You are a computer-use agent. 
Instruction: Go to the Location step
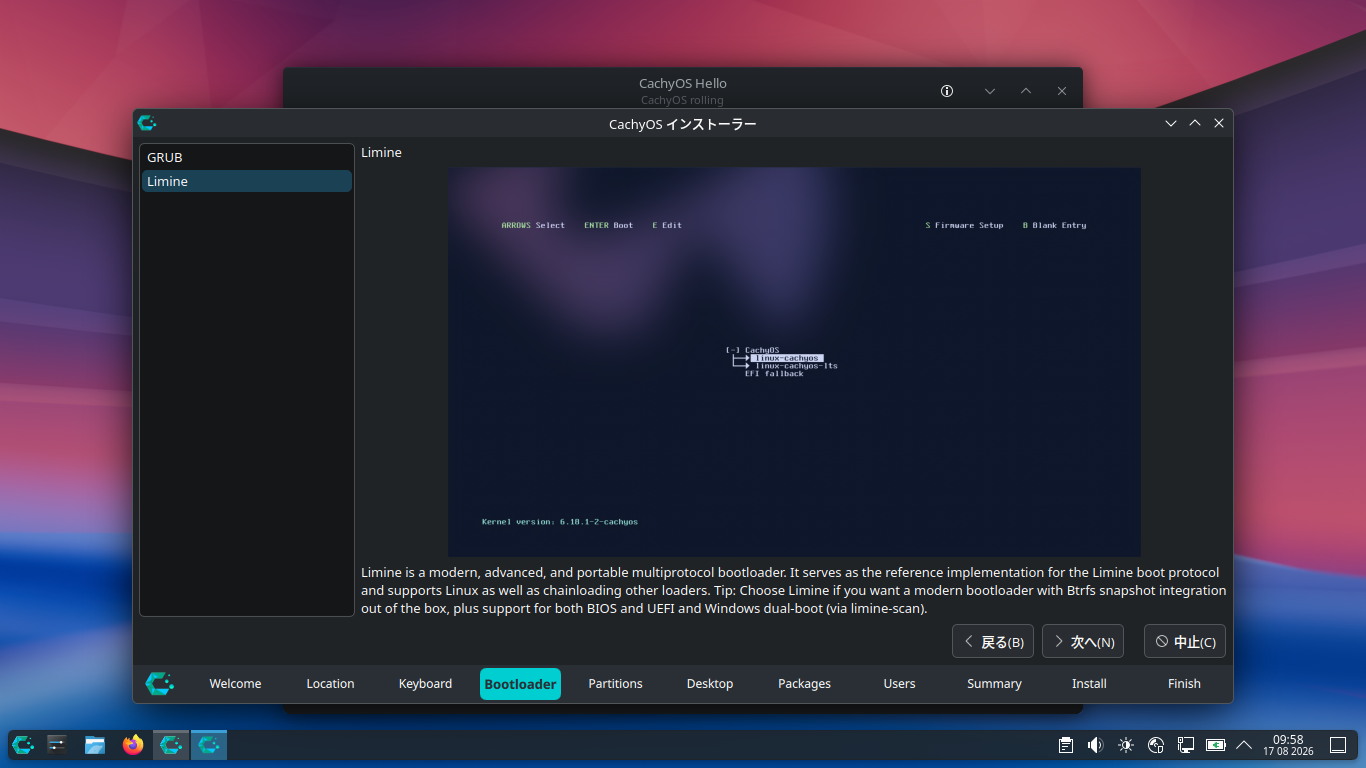point(330,684)
